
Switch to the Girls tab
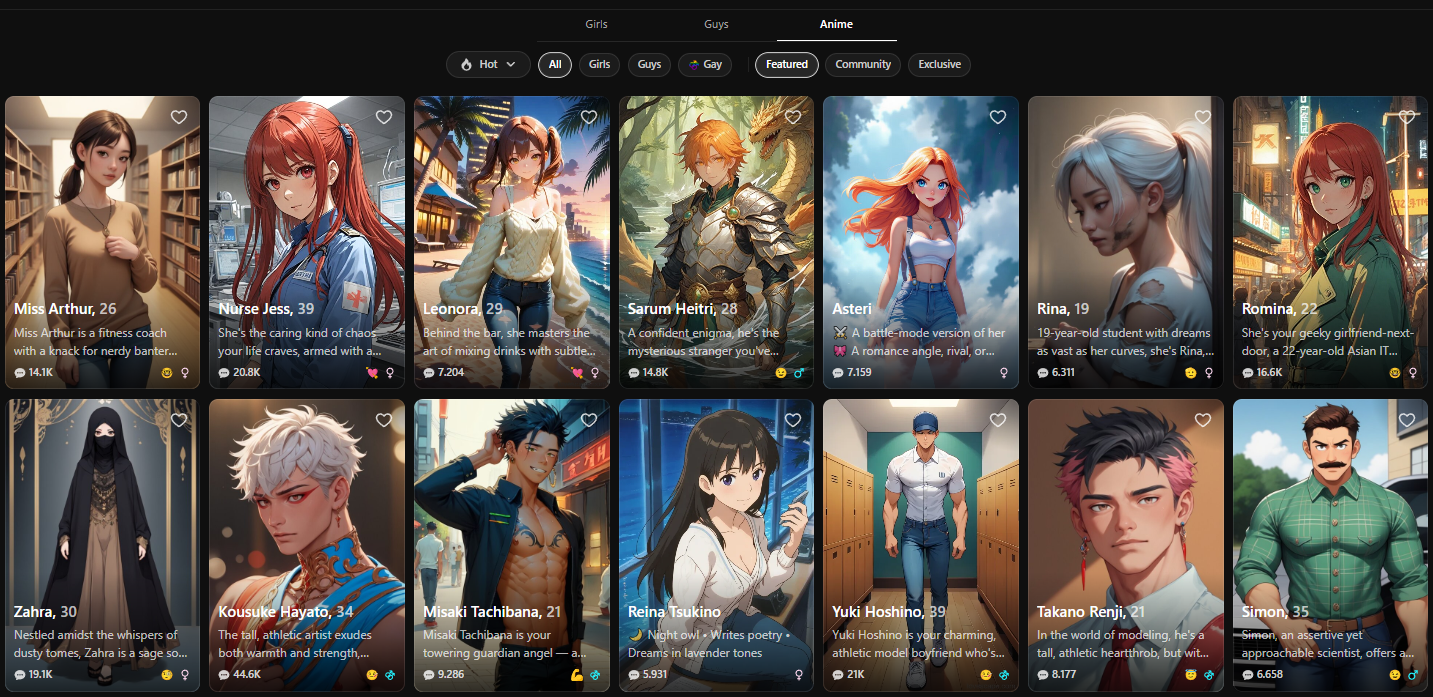596,24
